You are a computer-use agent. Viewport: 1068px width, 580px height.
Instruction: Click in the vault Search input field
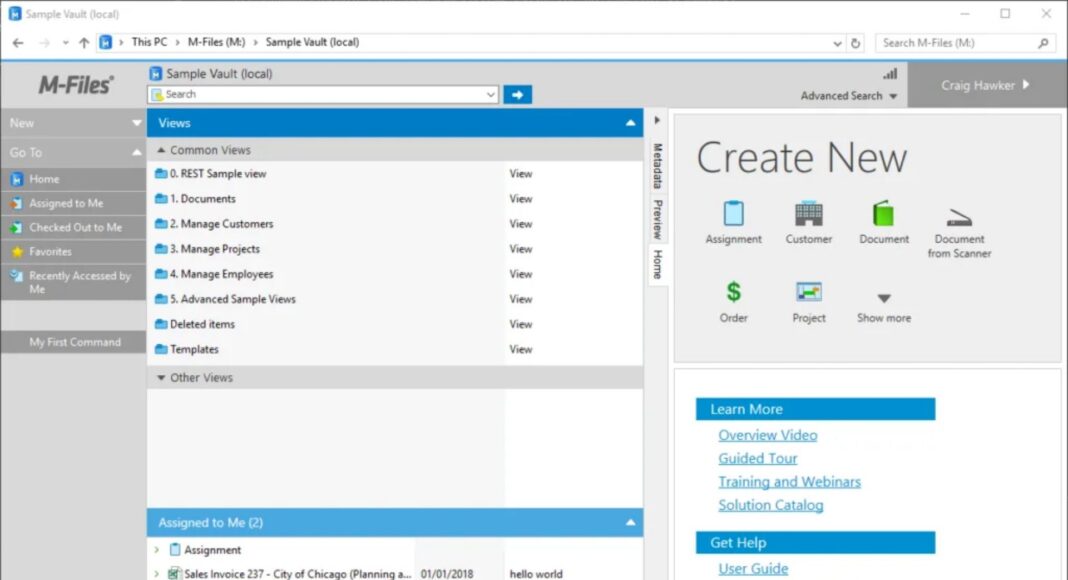pyautogui.click(x=320, y=95)
